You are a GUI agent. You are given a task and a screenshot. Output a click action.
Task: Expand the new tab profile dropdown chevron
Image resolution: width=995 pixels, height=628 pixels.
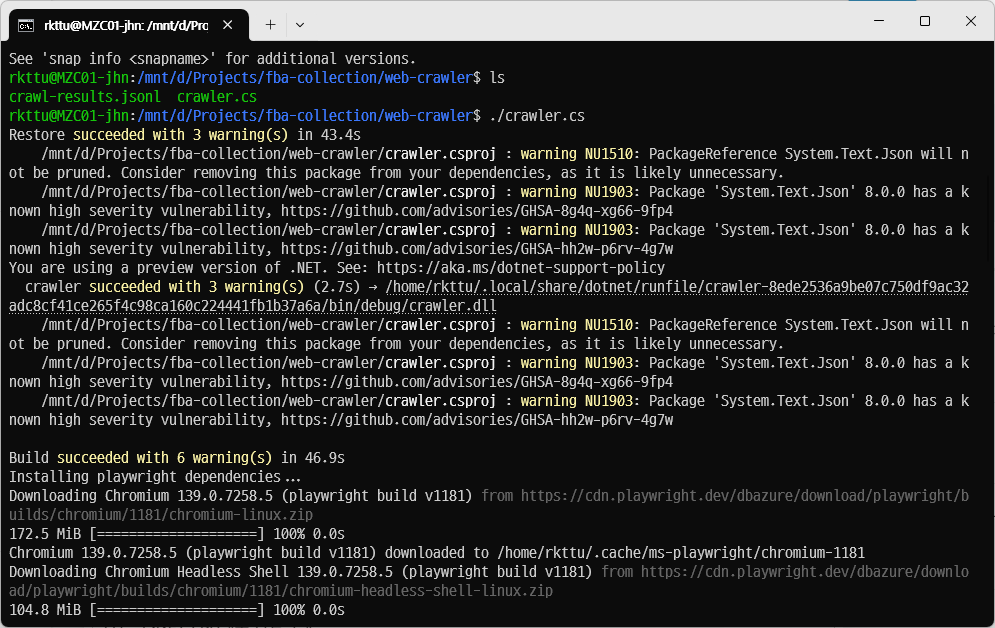(x=300, y=23)
